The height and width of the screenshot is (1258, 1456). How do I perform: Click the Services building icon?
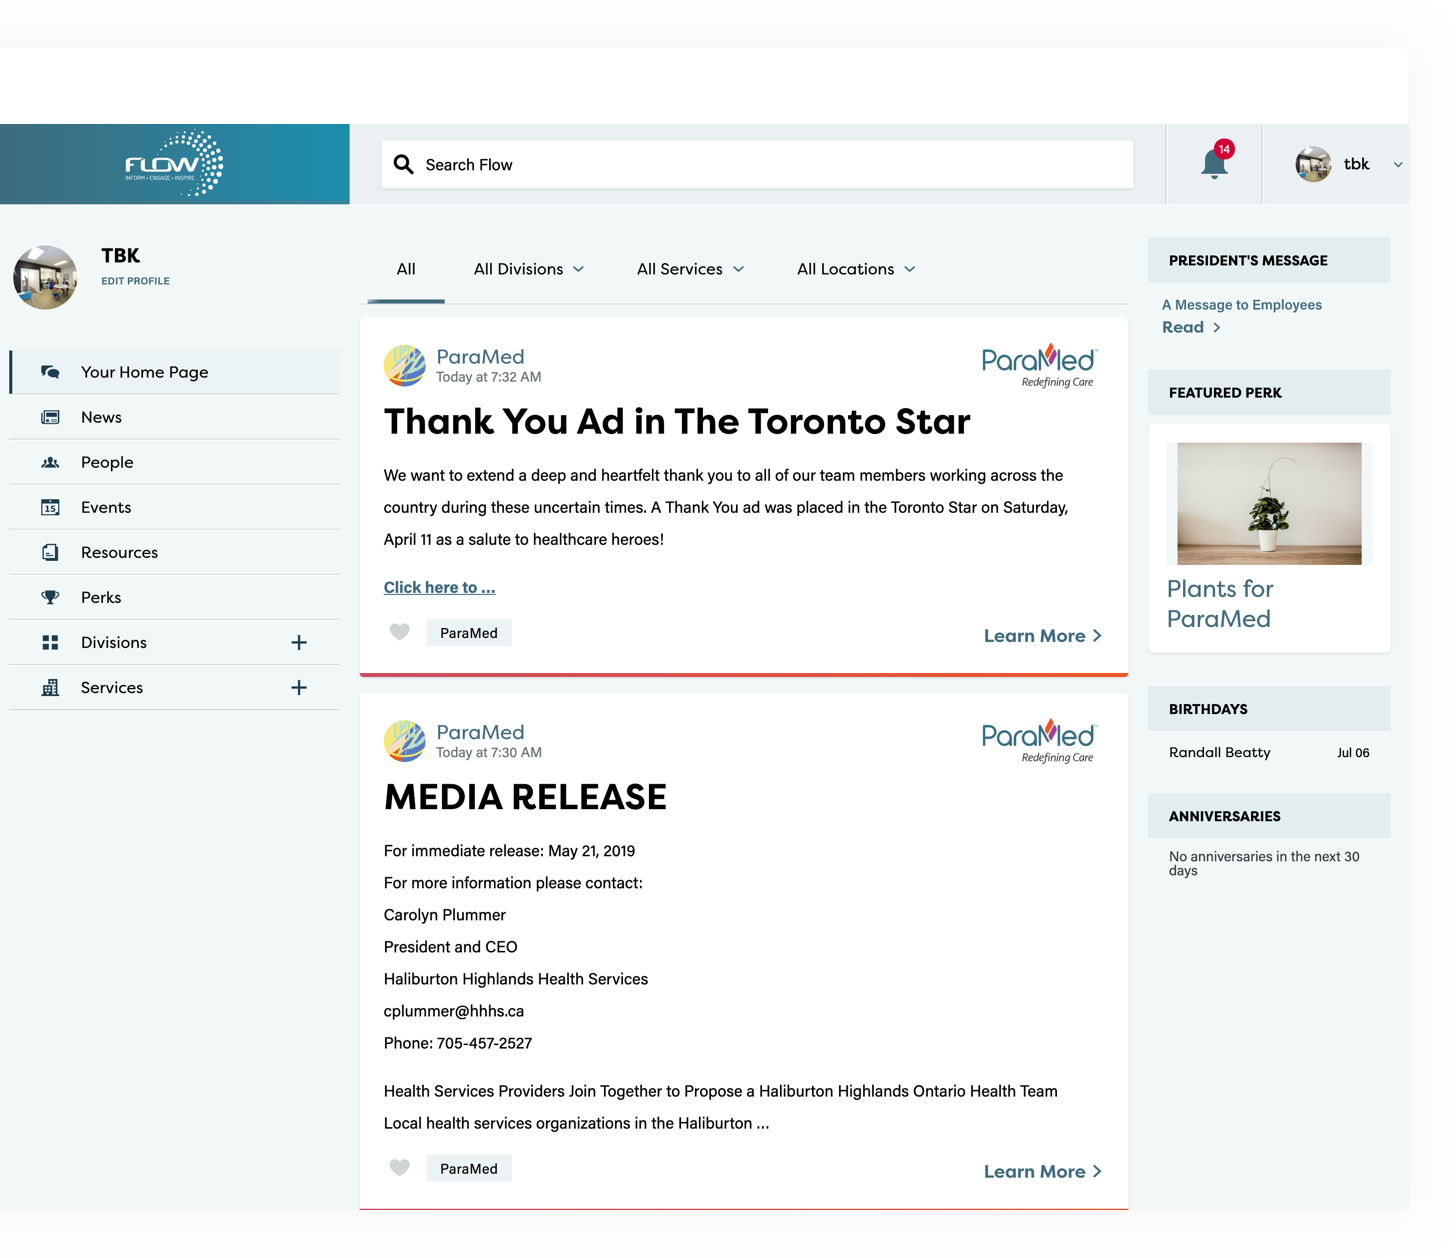tap(50, 687)
